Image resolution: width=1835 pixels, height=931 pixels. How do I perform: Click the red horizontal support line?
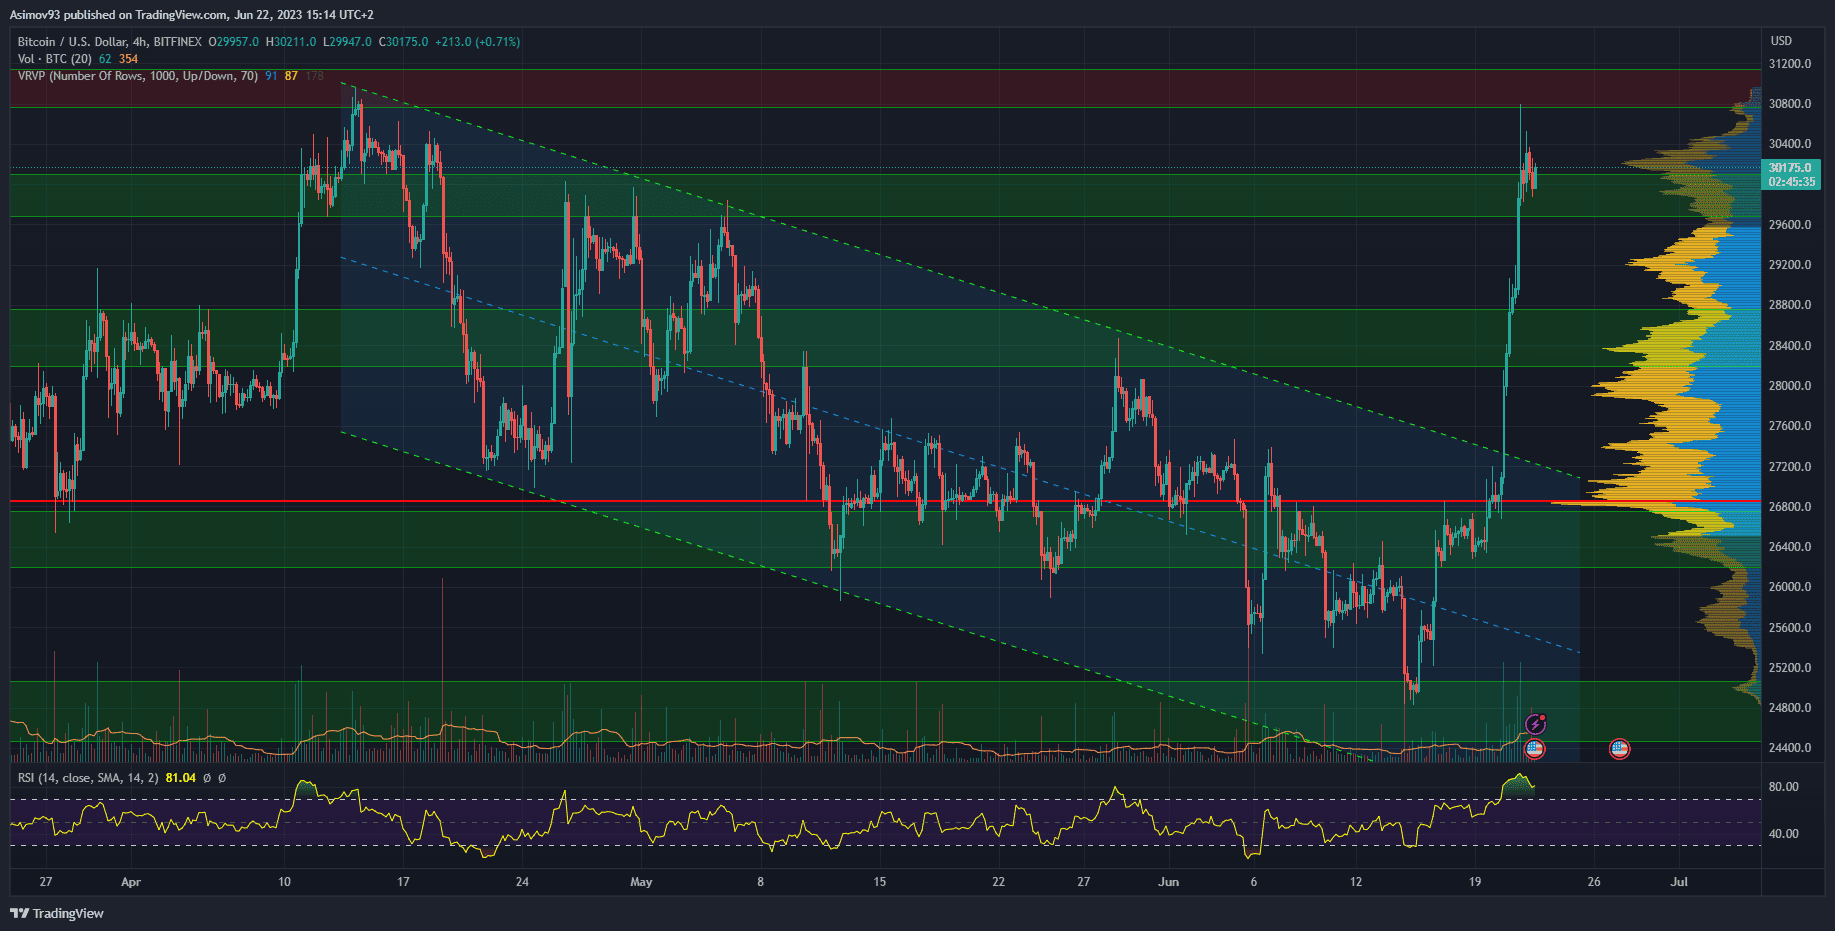(700, 500)
